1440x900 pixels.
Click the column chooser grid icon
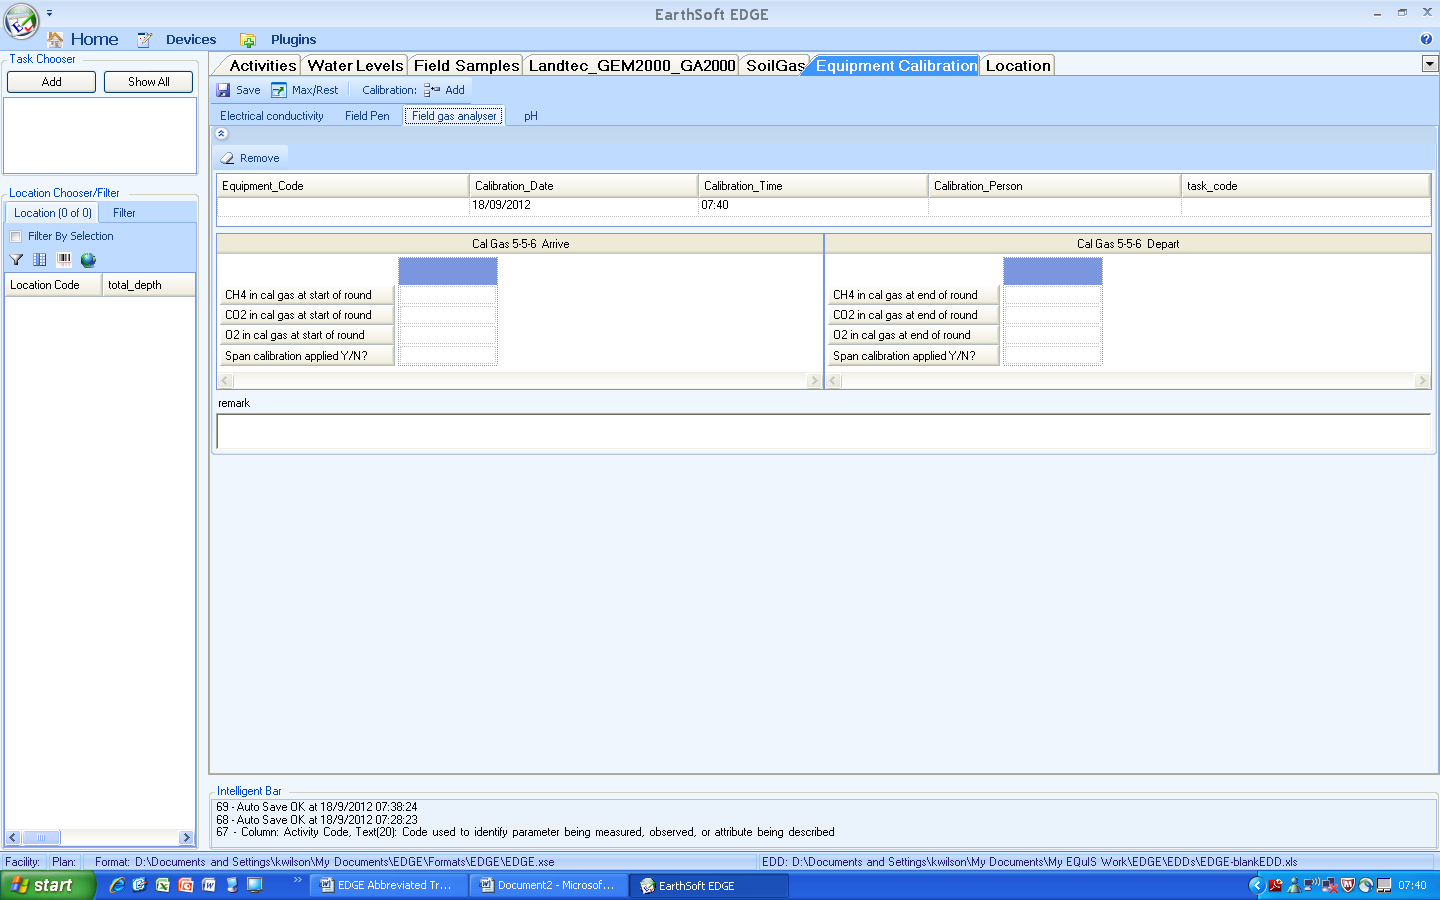[40, 260]
